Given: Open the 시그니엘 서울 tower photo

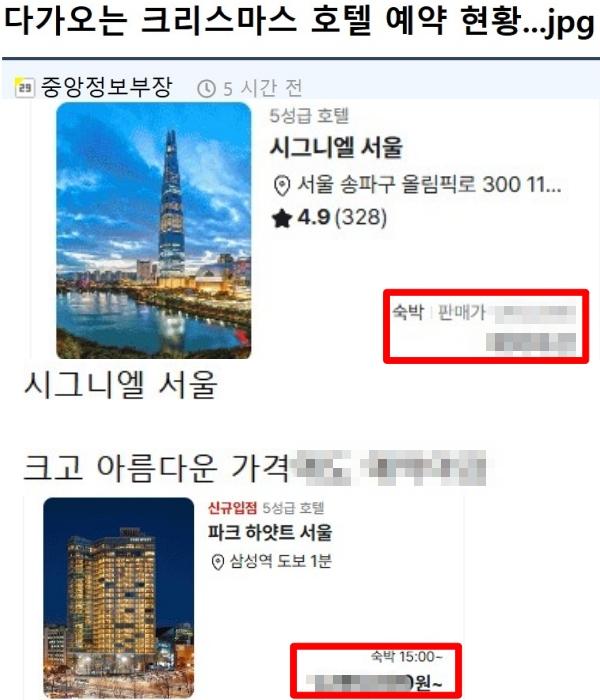Looking at the screenshot, I should 154,230.
